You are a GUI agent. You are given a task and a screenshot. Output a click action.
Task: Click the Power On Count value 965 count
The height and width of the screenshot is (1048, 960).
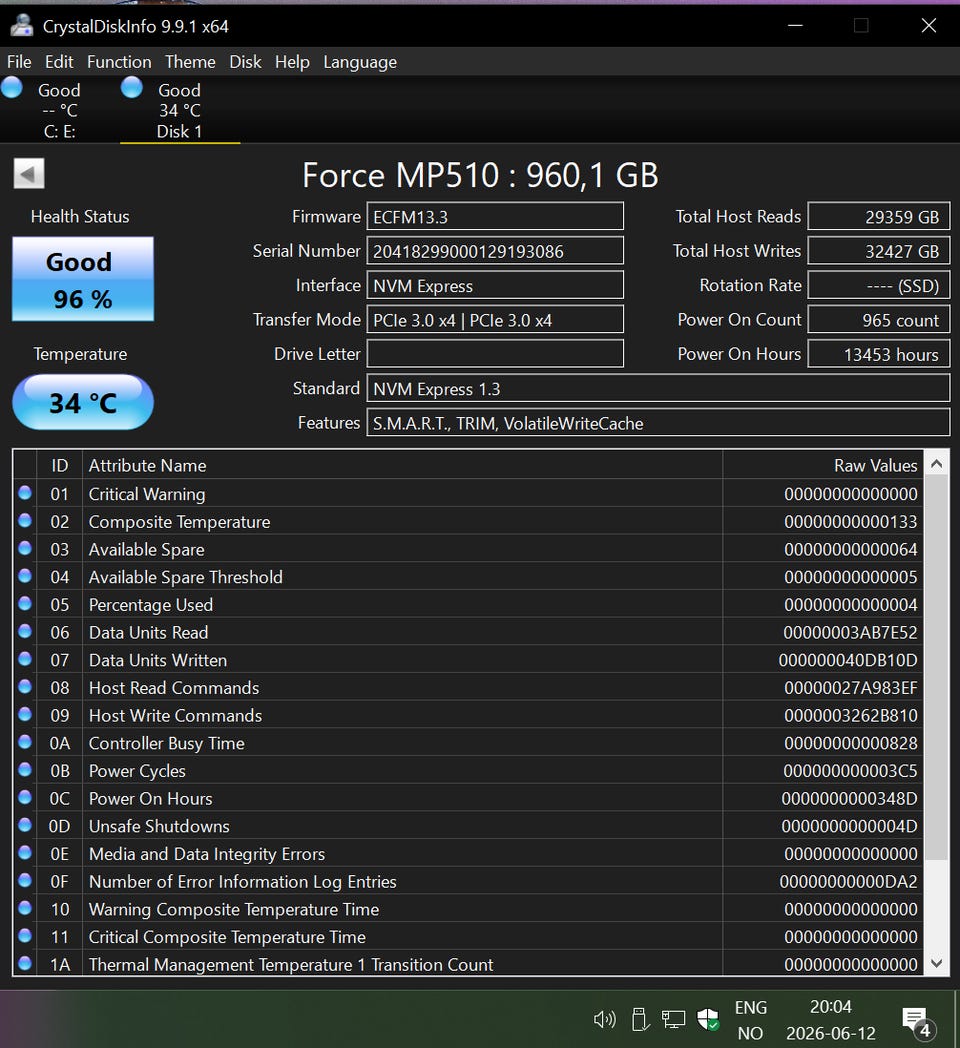point(878,319)
